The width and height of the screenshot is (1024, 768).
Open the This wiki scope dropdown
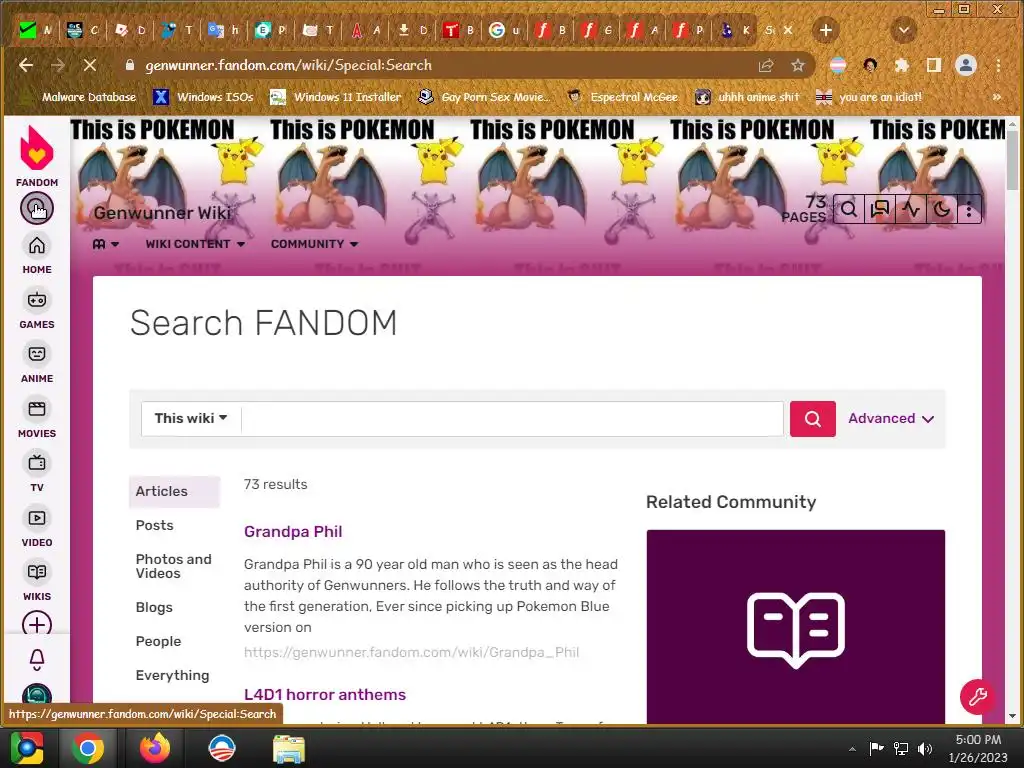tap(191, 419)
